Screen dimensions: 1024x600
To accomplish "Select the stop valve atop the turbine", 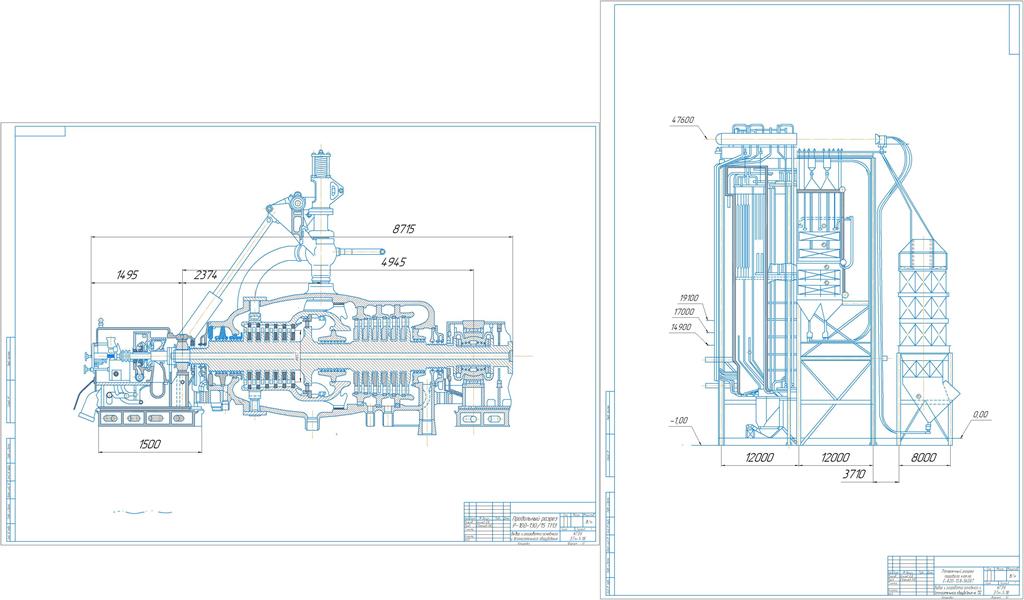I will pyautogui.click(x=322, y=170).
